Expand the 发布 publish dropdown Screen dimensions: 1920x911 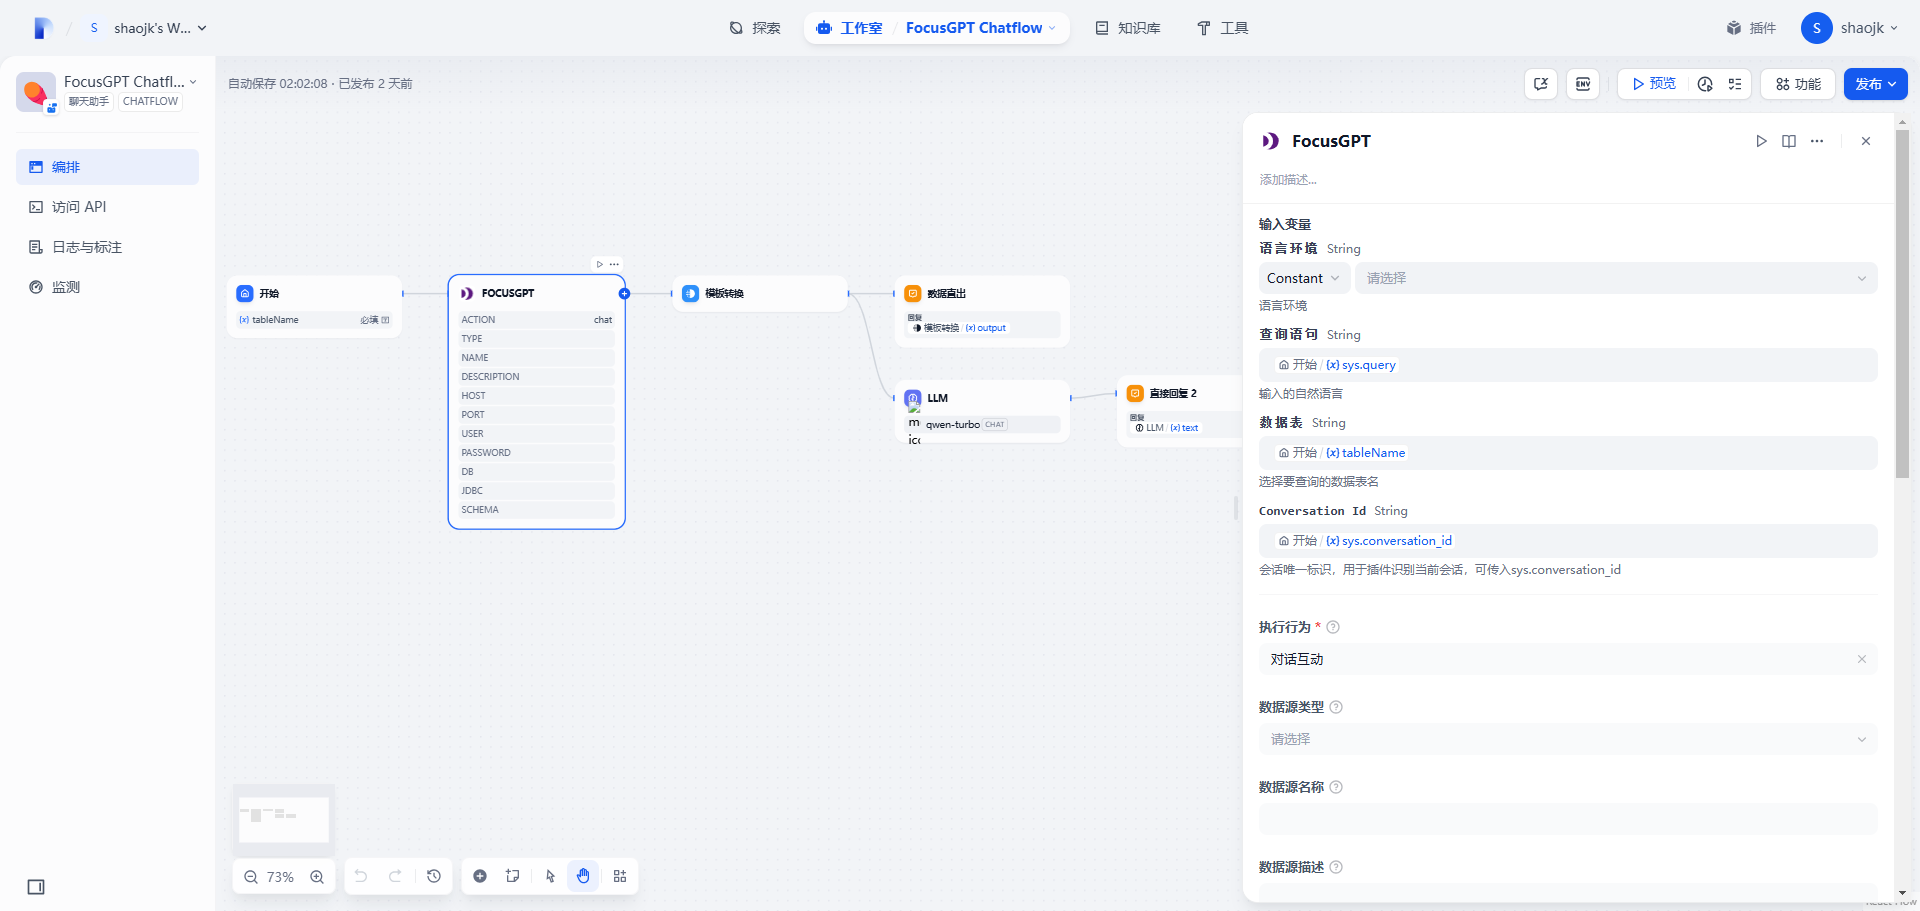click(x=1876, y=84)
